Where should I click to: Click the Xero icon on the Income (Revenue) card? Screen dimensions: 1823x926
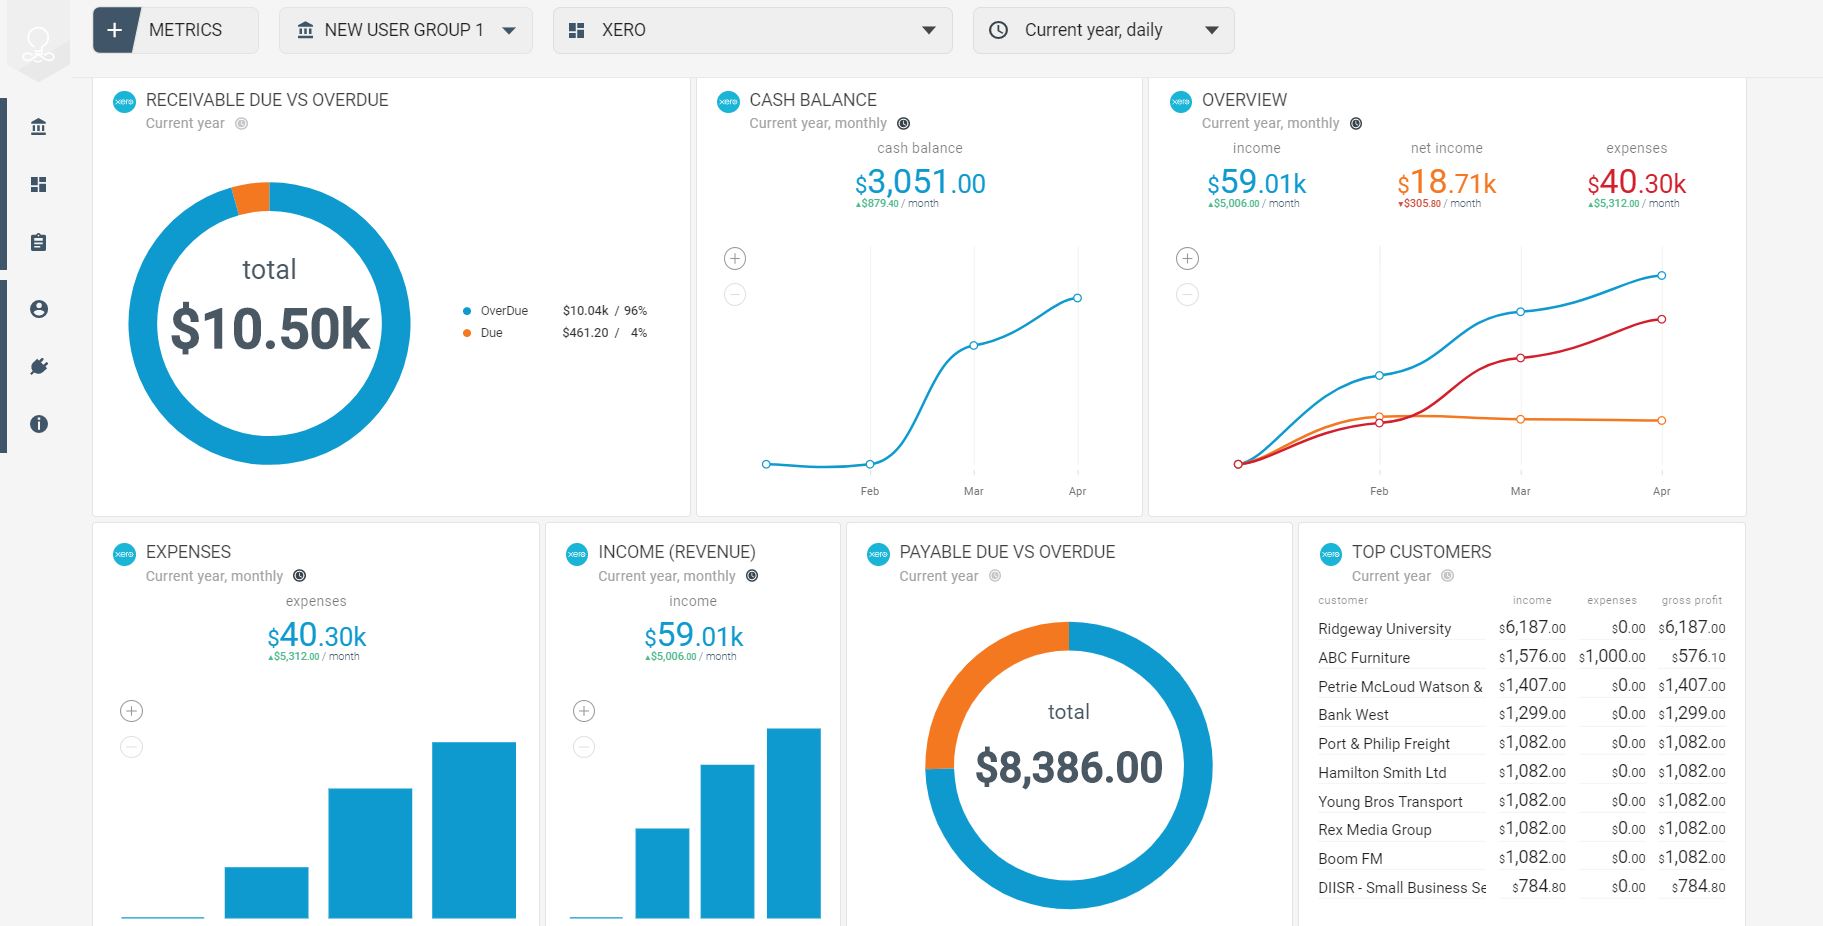[x=577, y=553]
